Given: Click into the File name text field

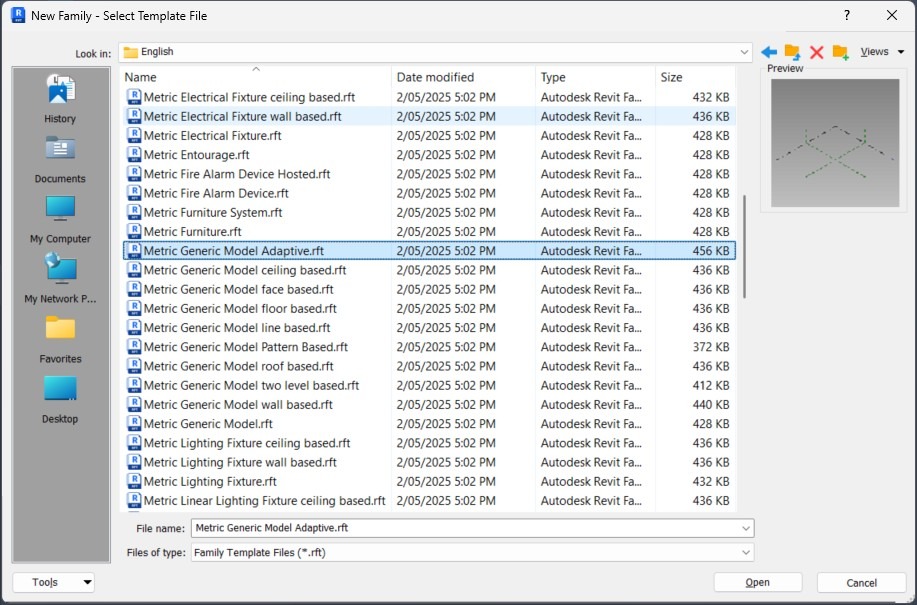Looking at the screenshot, I should click(x=465, y=528).
